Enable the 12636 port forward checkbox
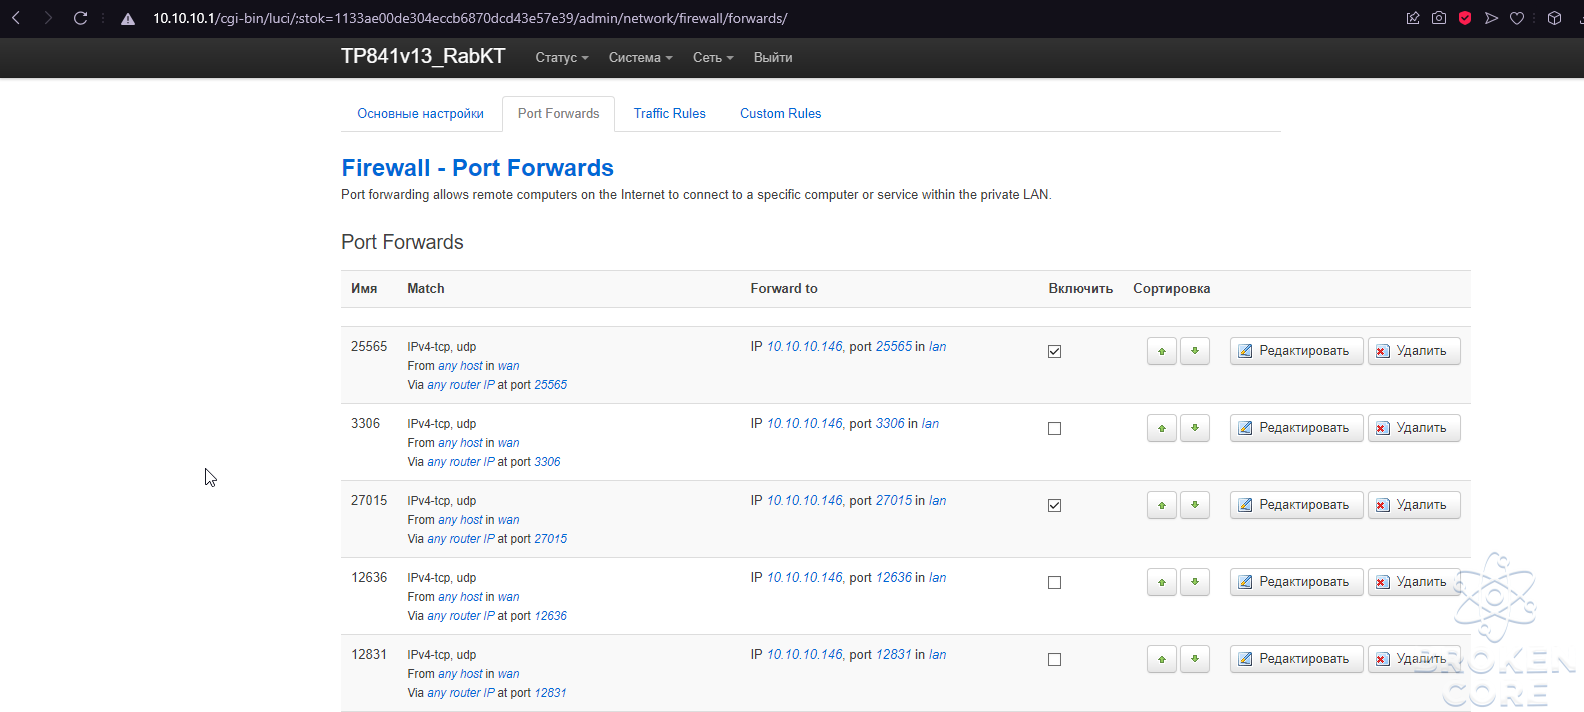 pyautogui.click(x=1054, y=582)
